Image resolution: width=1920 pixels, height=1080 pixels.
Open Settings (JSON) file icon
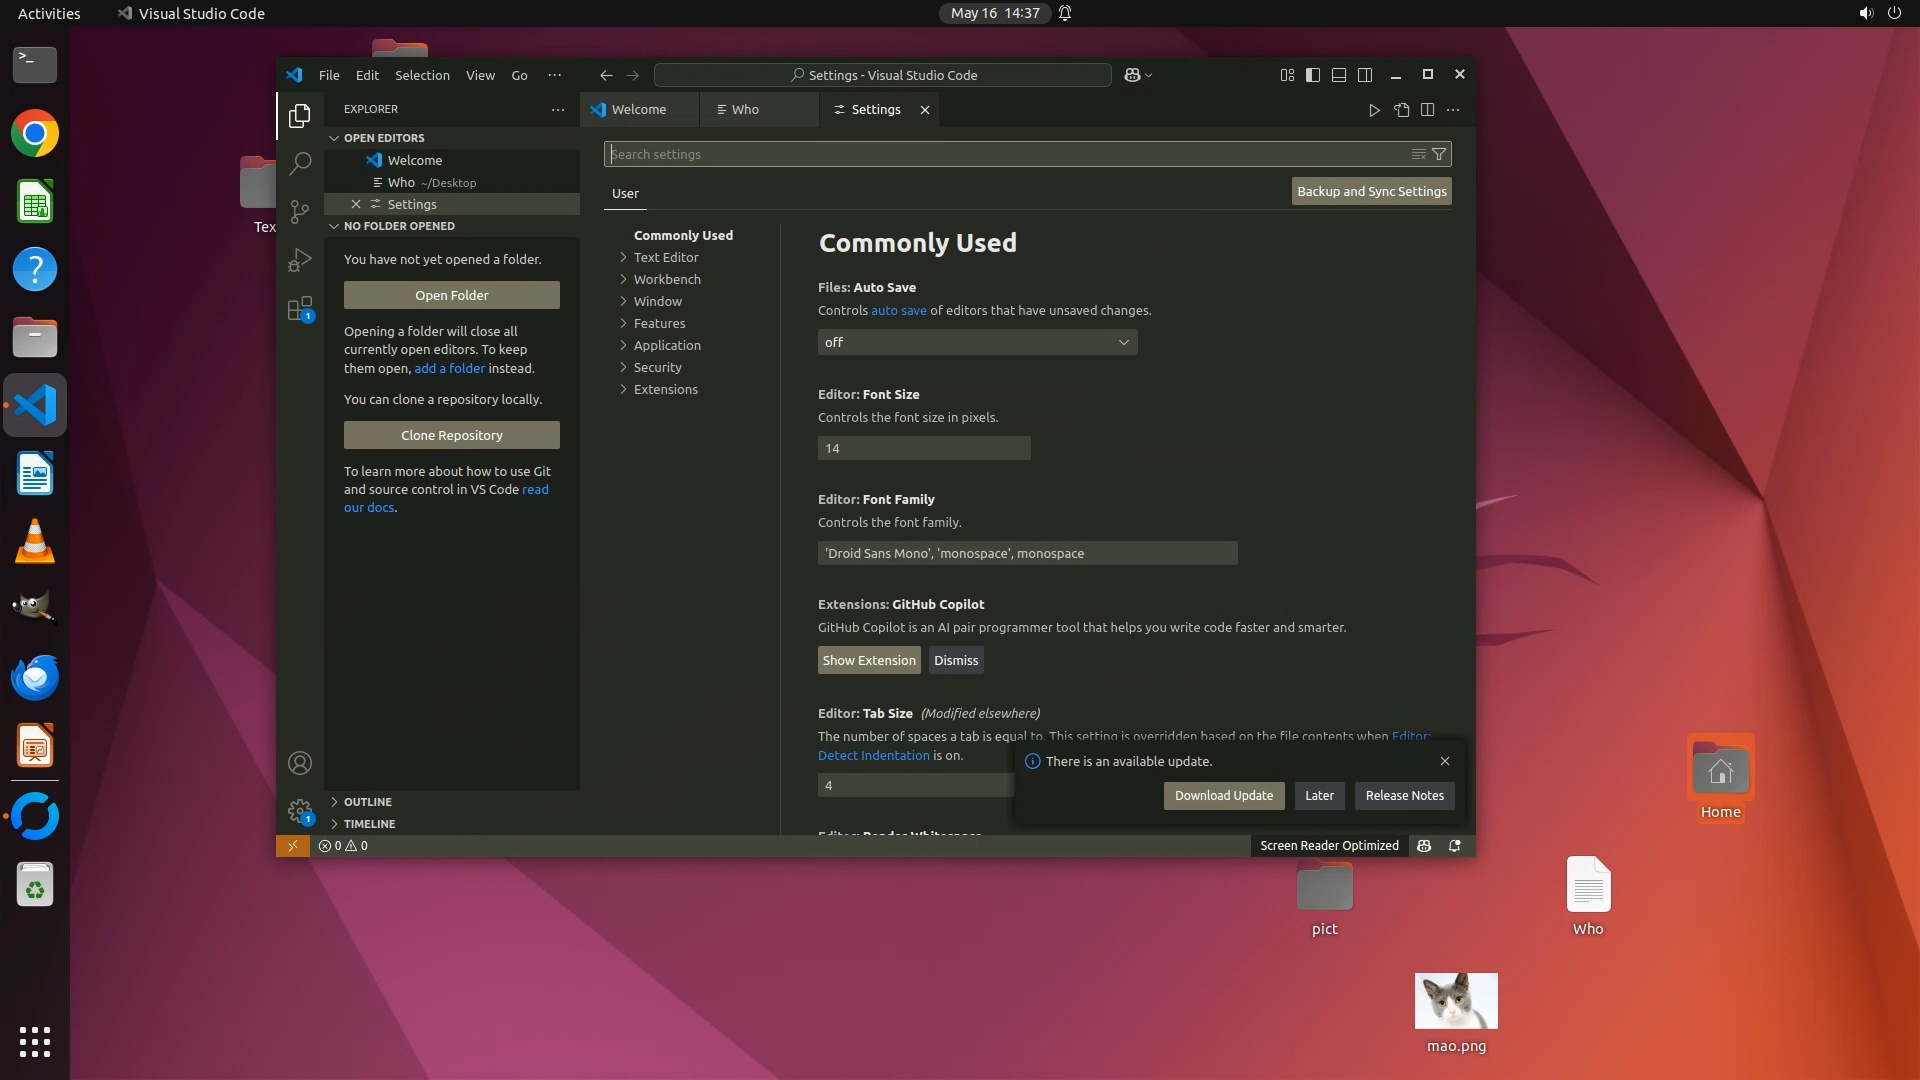(1401, 110)
